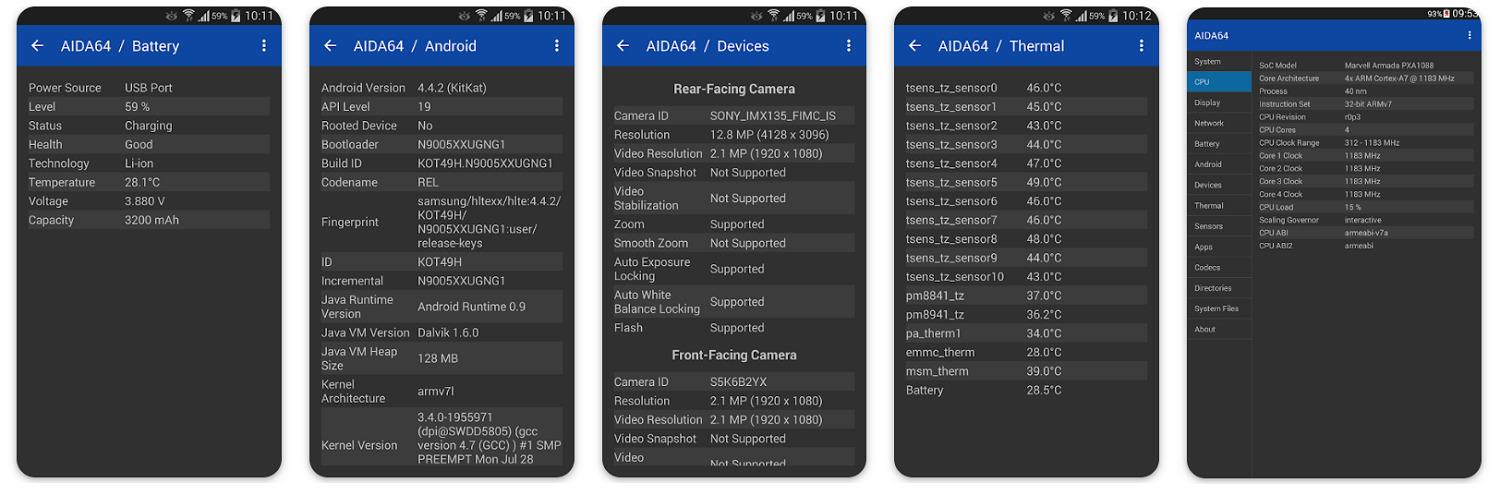
Task: Click the tsens_tz_sensor0 46.0°C row
Action: tap(1026, 88)
